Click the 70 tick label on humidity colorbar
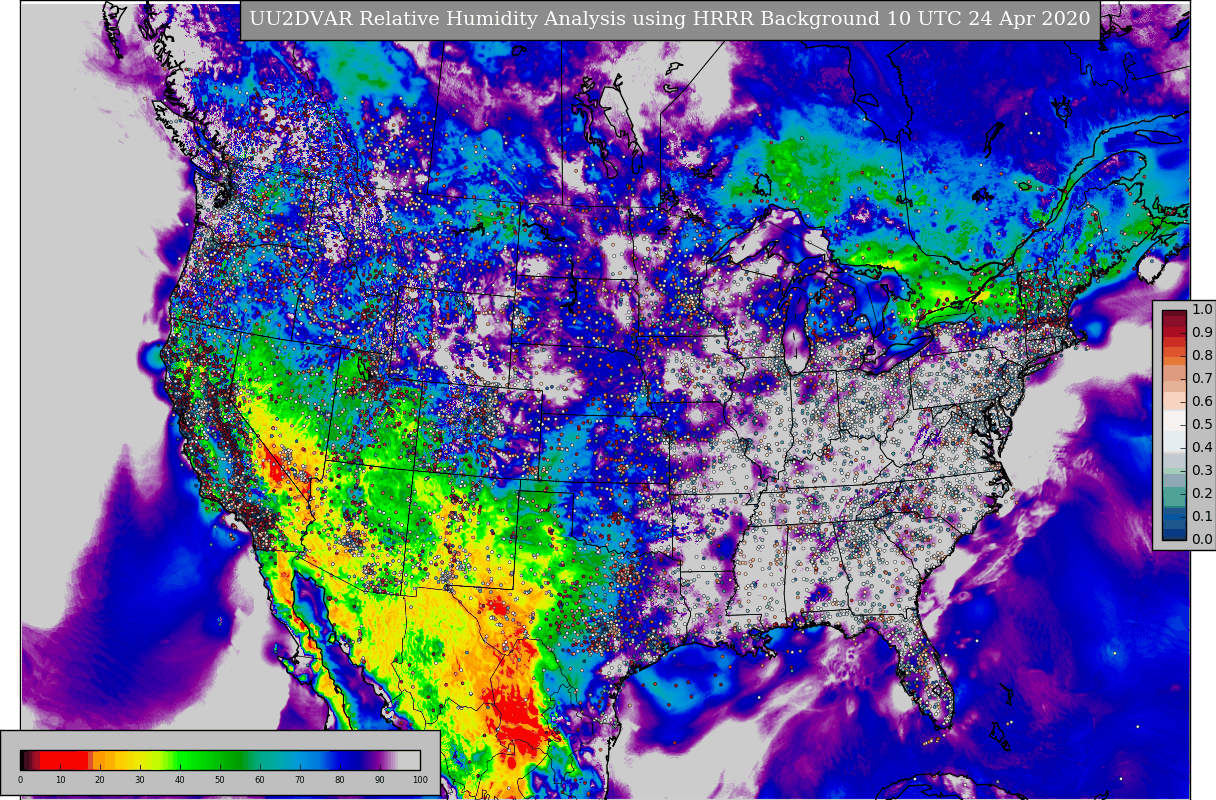Viewport: 1216px width, 800px height. [300, 780]
